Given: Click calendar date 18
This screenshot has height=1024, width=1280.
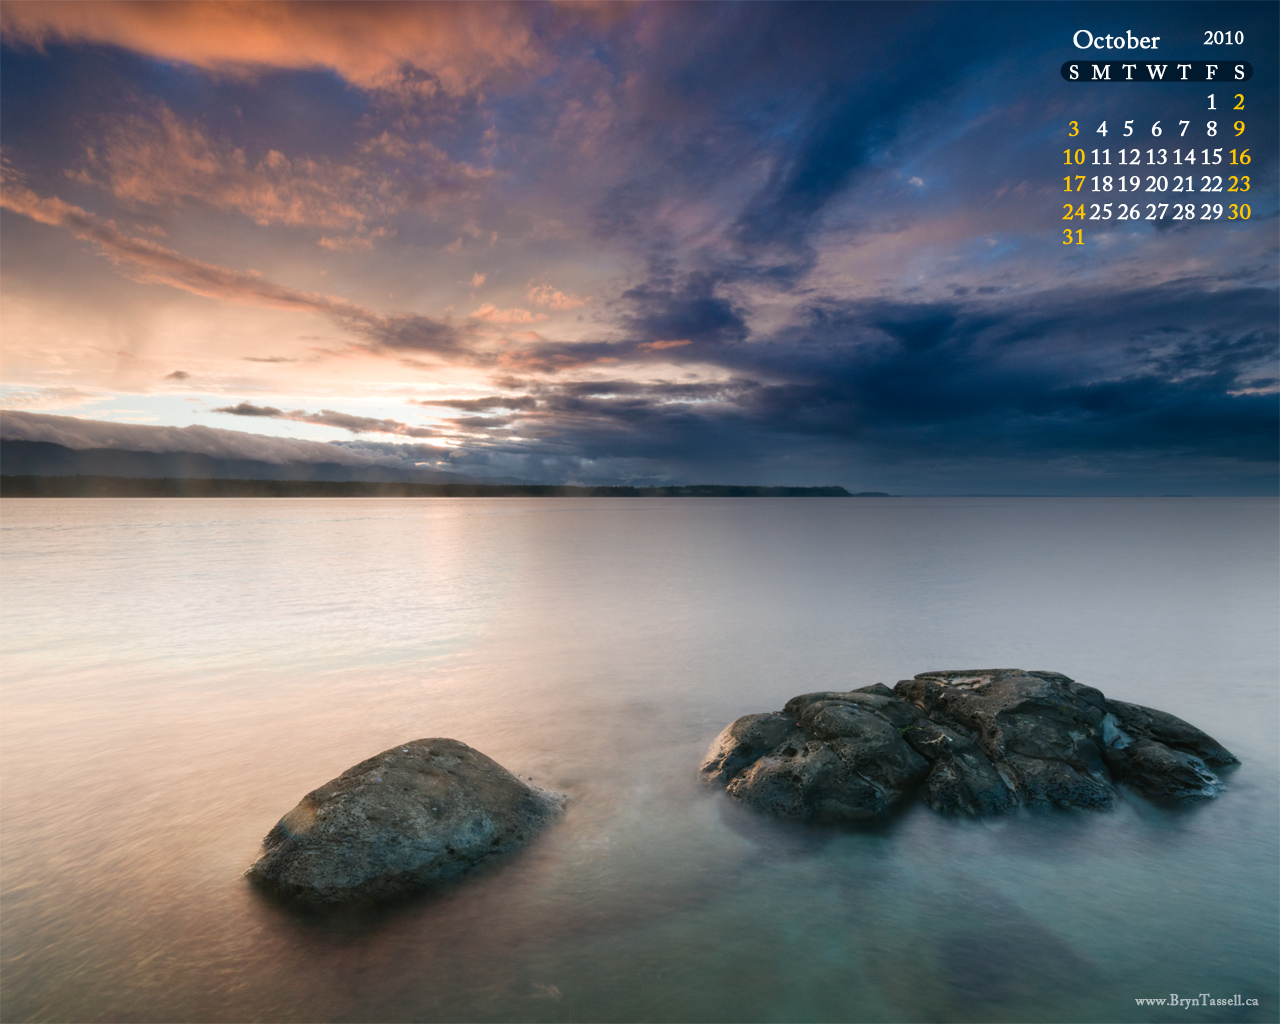Looking at the screenshot, I should click(1101, 184).
